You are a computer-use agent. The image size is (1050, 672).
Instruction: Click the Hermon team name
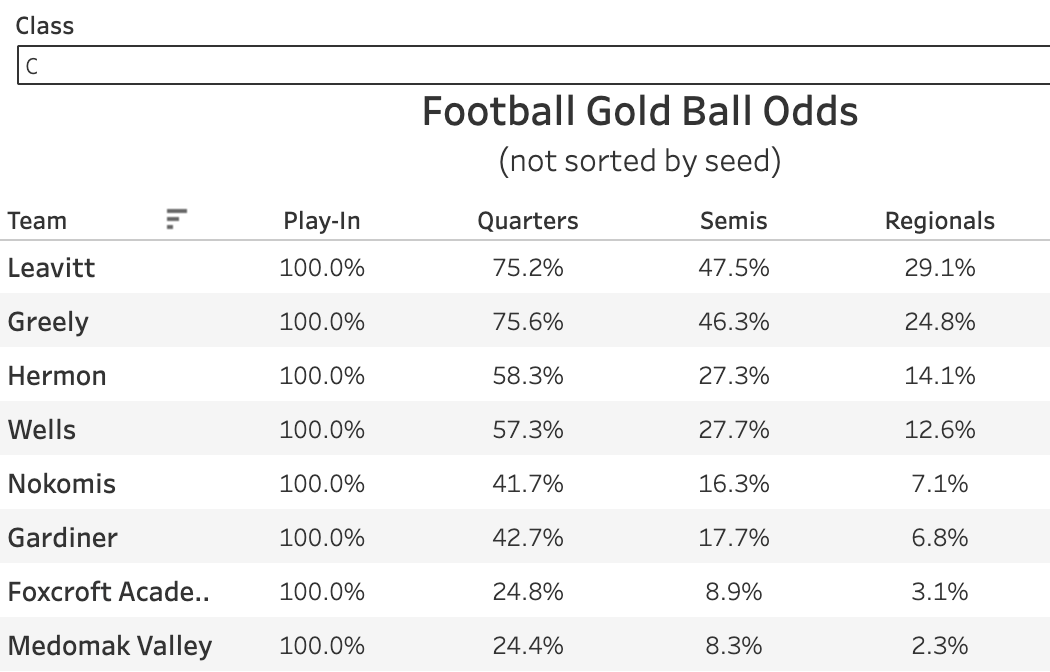click(x=57, y=376)
